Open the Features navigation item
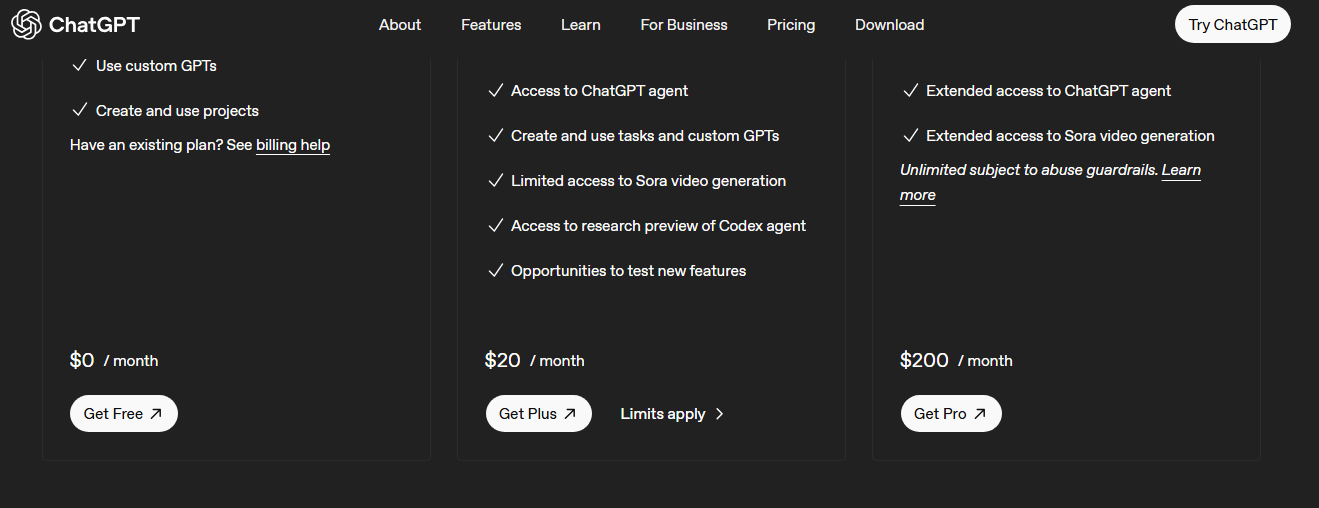The width and height of the screenshot is (1319, 508). (x=491, y=25)
